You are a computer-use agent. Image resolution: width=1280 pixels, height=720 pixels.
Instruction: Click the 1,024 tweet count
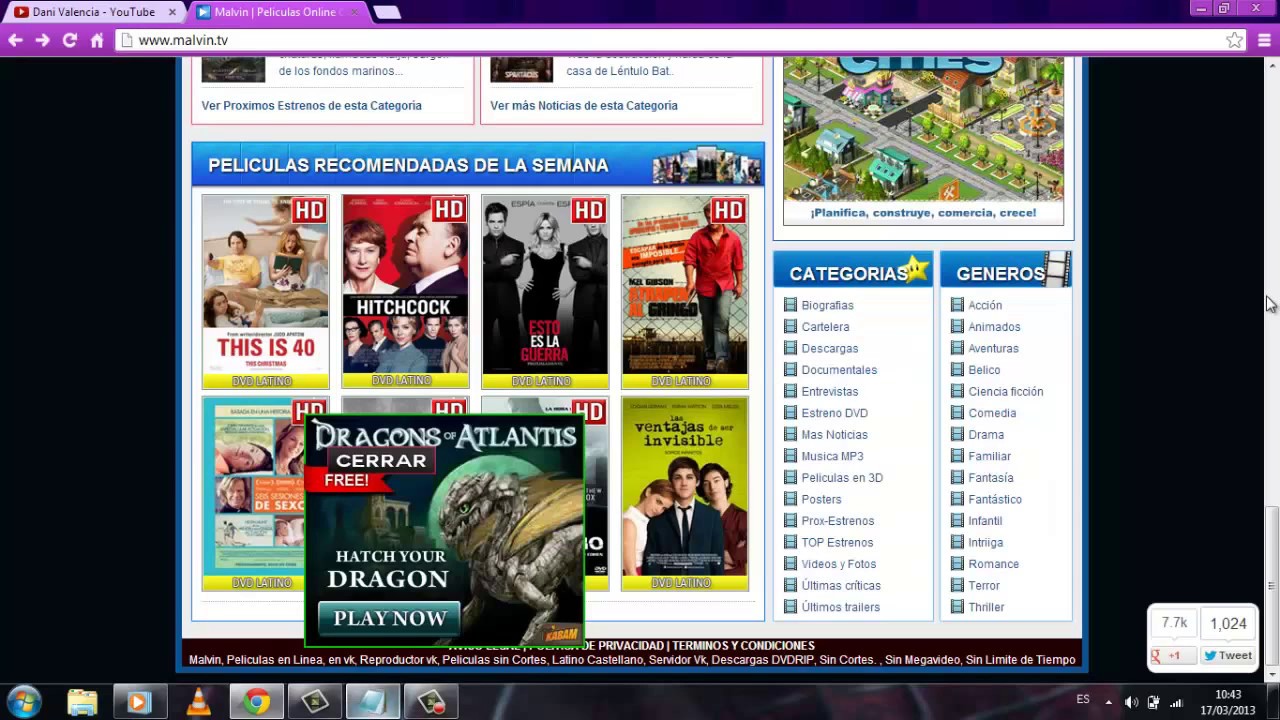pyautogui.click(x=1228, y=623)
